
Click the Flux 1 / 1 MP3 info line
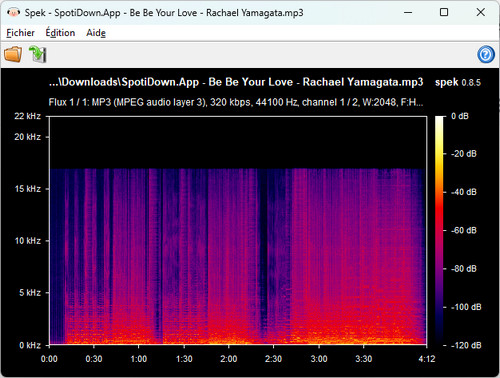(236, 102)
